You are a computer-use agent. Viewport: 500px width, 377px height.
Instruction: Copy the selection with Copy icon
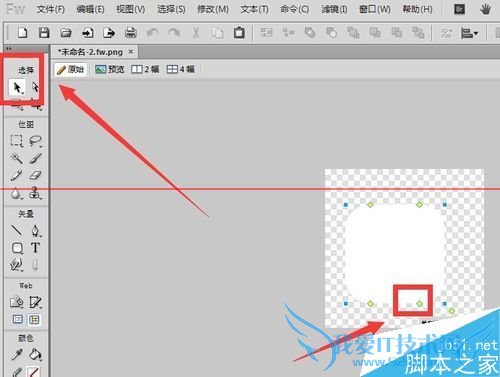pyautogui.click(x=217, y=33)
